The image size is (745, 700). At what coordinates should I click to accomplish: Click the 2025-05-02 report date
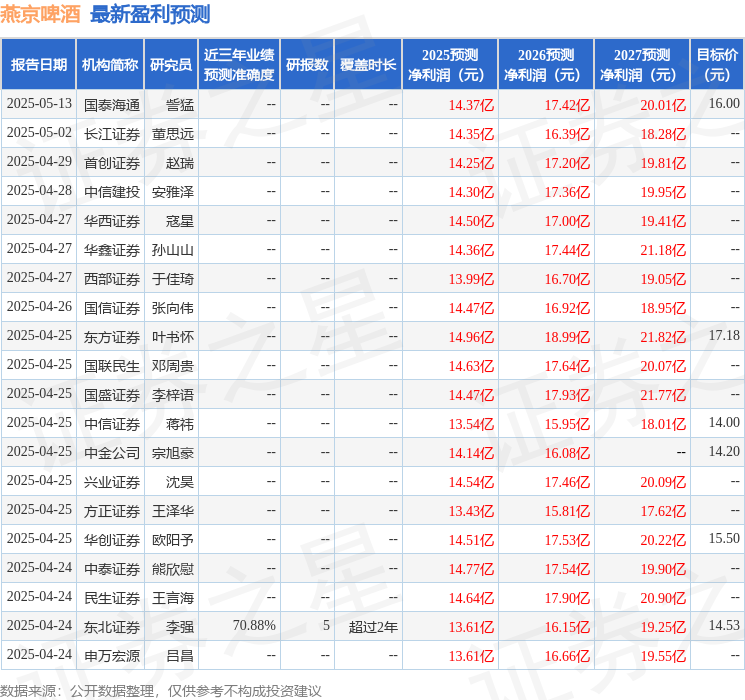39,132
